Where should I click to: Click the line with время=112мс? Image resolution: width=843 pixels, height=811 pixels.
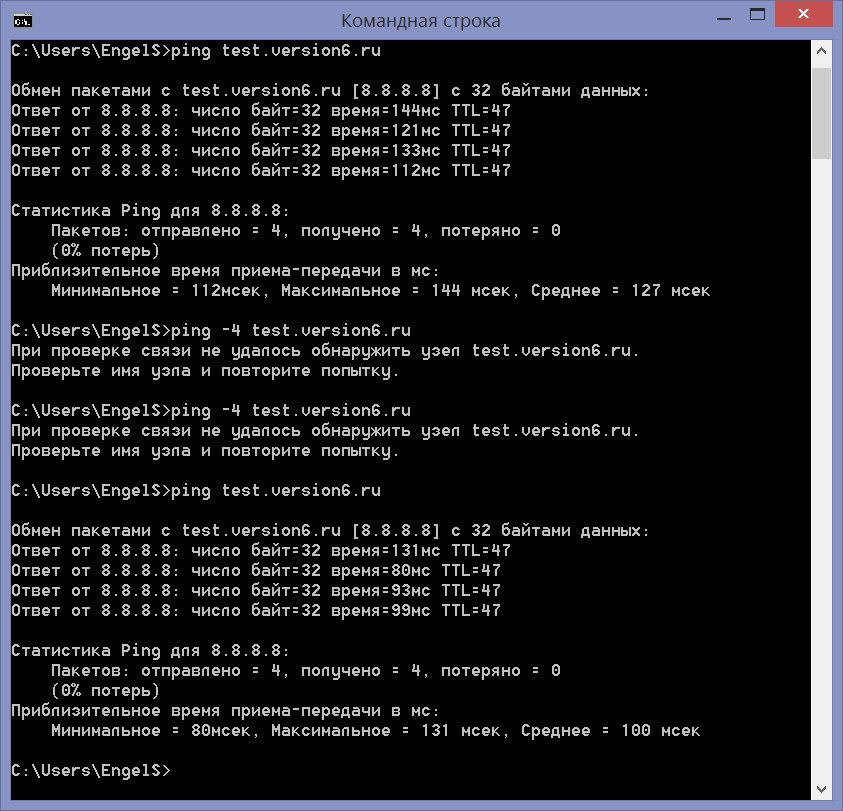pos(261,170)
